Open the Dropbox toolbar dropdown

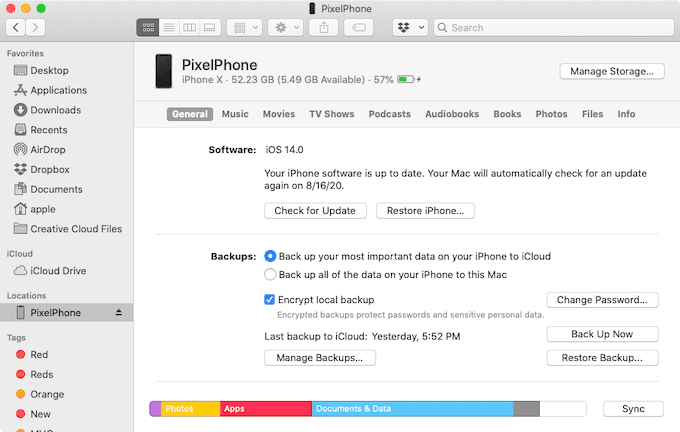410,28
